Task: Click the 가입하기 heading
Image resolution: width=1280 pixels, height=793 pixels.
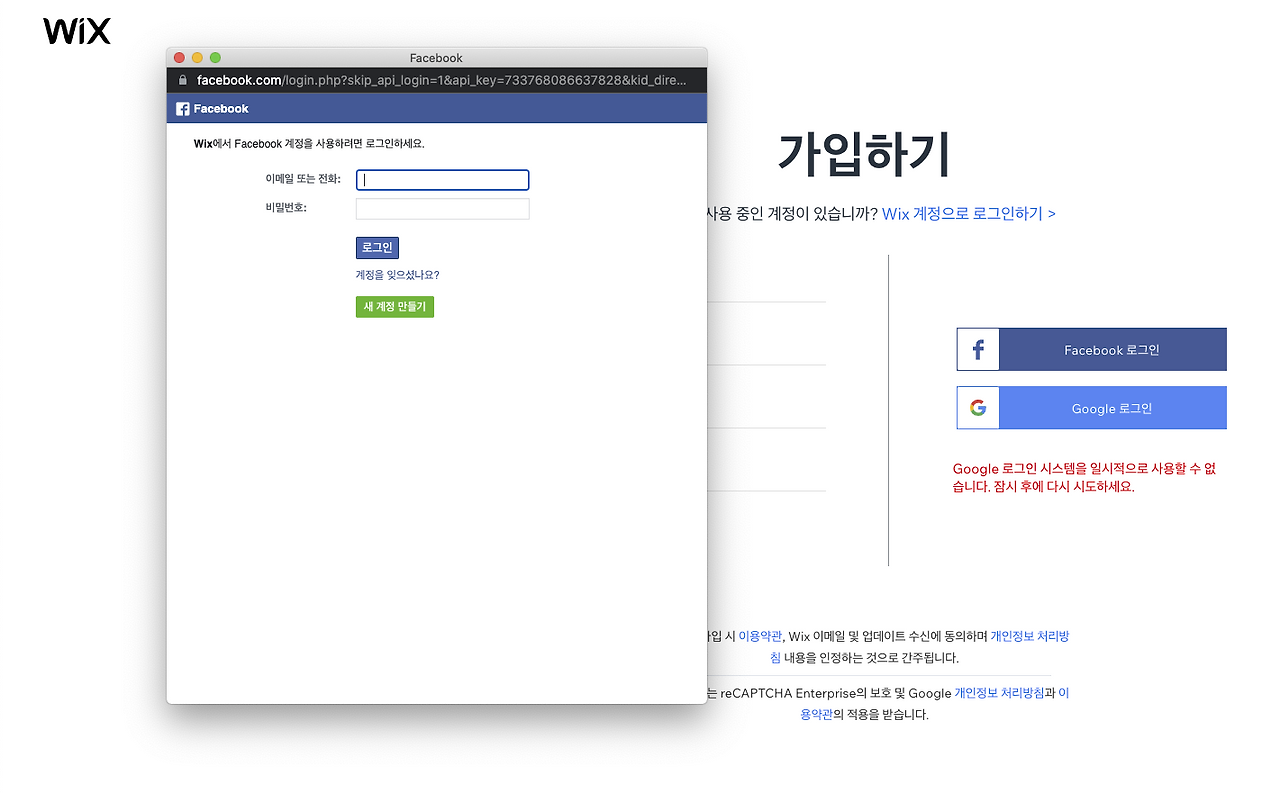Action: click(863, 154)
